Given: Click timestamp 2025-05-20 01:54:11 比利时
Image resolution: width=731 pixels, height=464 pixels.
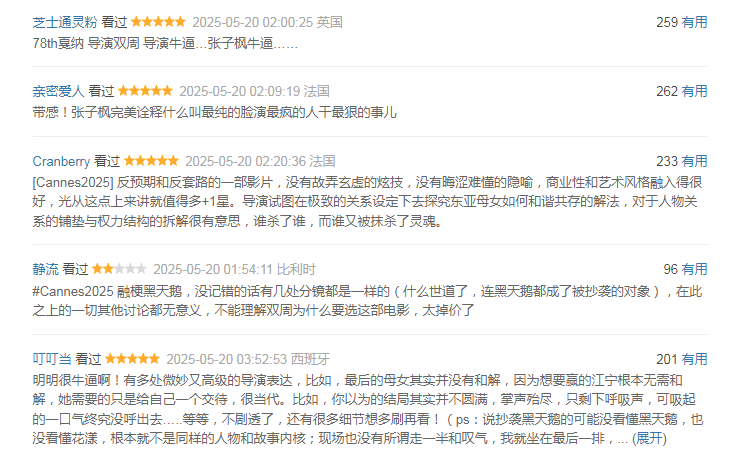Looking at the screenshot, I should tap(234, 269).
